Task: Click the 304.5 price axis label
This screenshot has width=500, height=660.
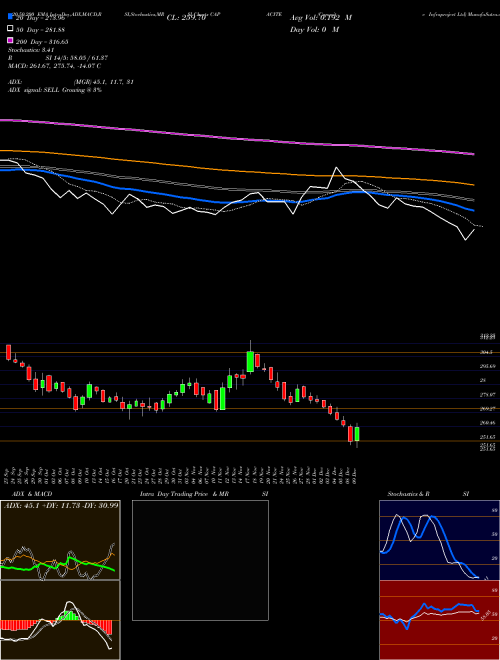Action: click(x=486, y=352)
